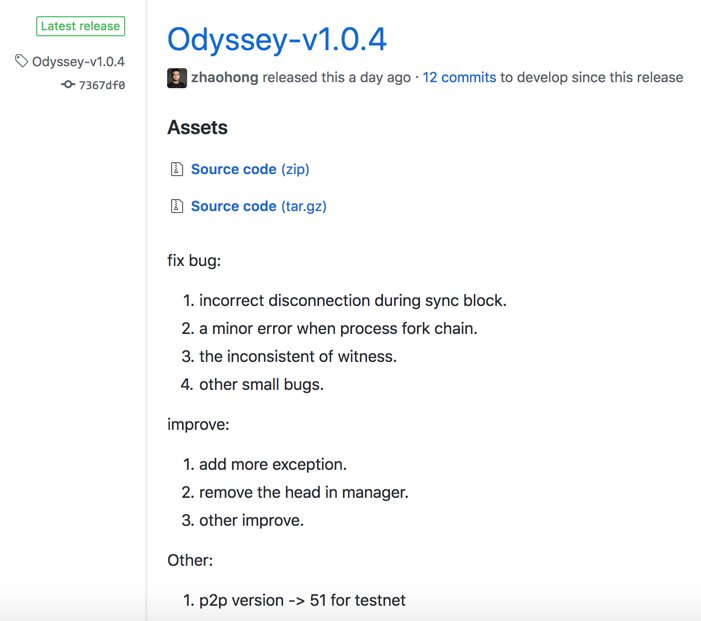The height and width of the screenshot is (621, 701).
Task: Click the 'improve:' text
Action: [x=198, y=424]
